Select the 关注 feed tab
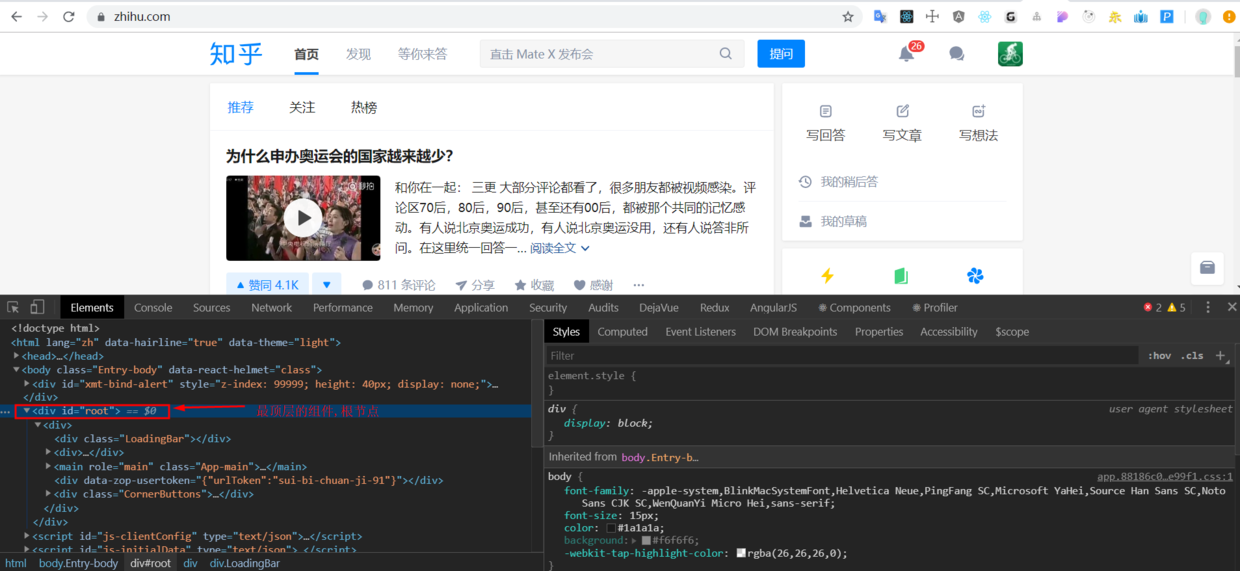Screen dimensions: 1240x571 pos(302,107)
